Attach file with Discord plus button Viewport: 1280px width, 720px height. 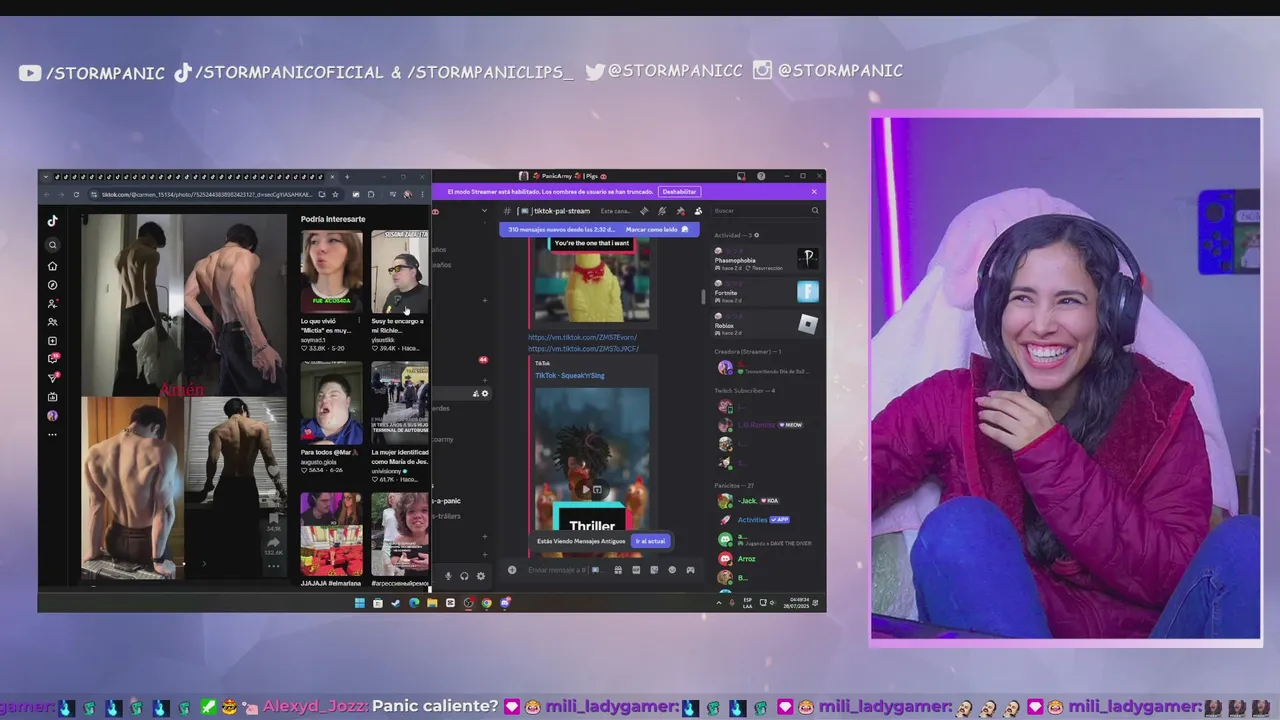pyautogui.click(x=512, y=570)
